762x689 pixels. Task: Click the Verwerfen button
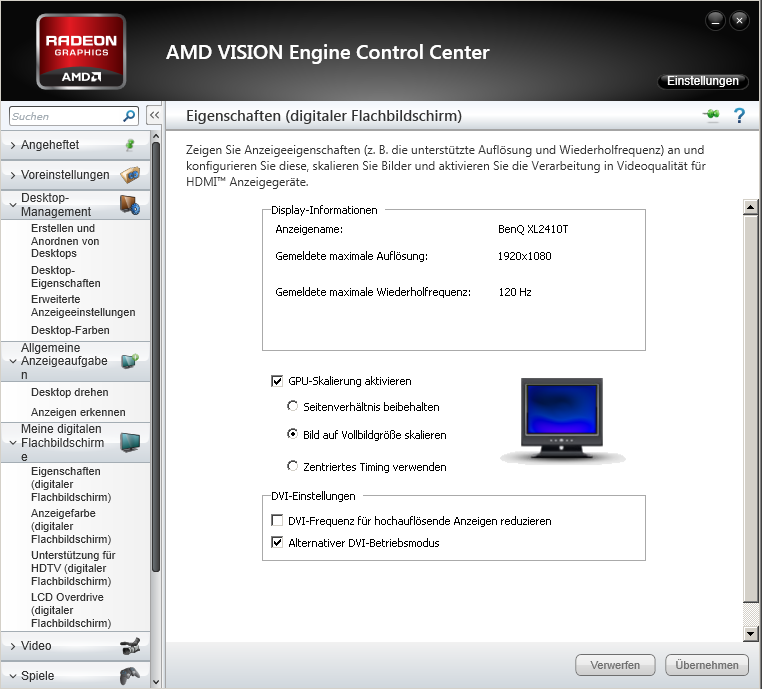615,665
